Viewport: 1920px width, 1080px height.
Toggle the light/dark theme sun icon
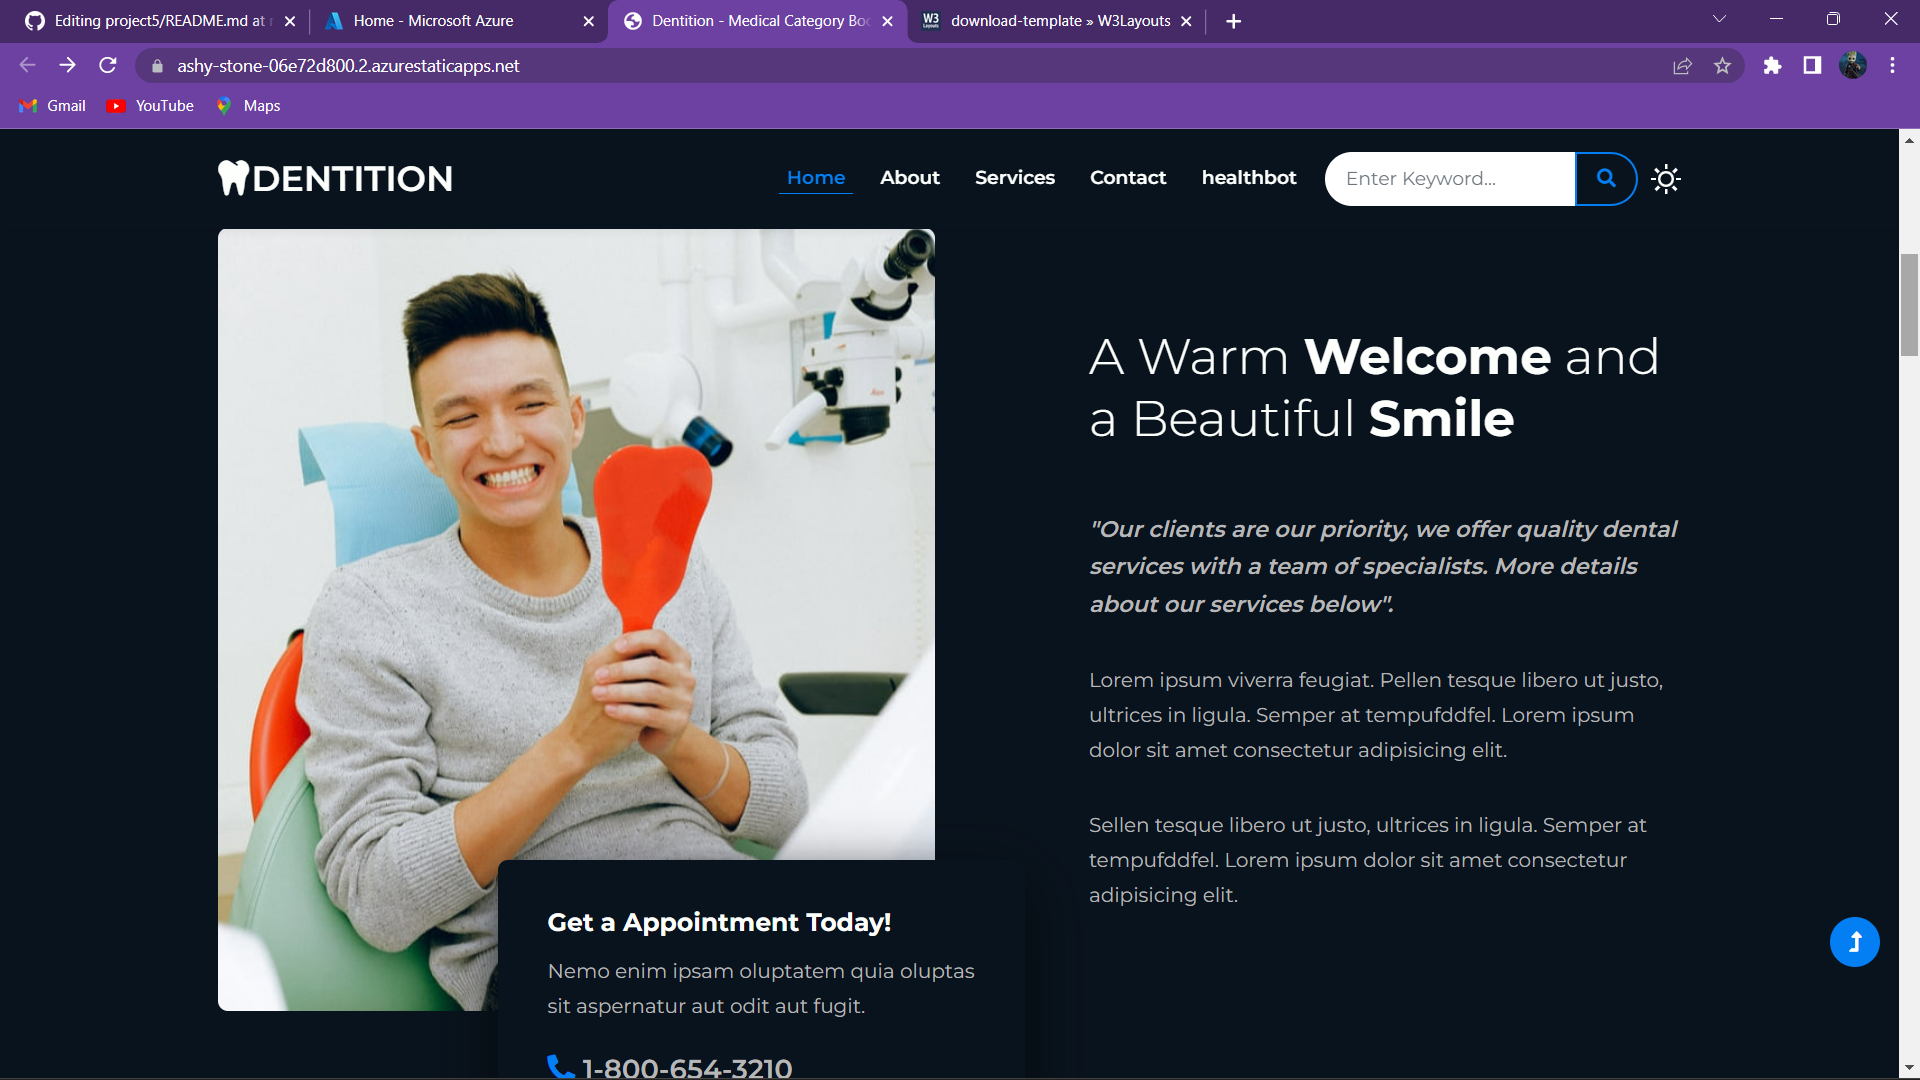pos(1666,179)
